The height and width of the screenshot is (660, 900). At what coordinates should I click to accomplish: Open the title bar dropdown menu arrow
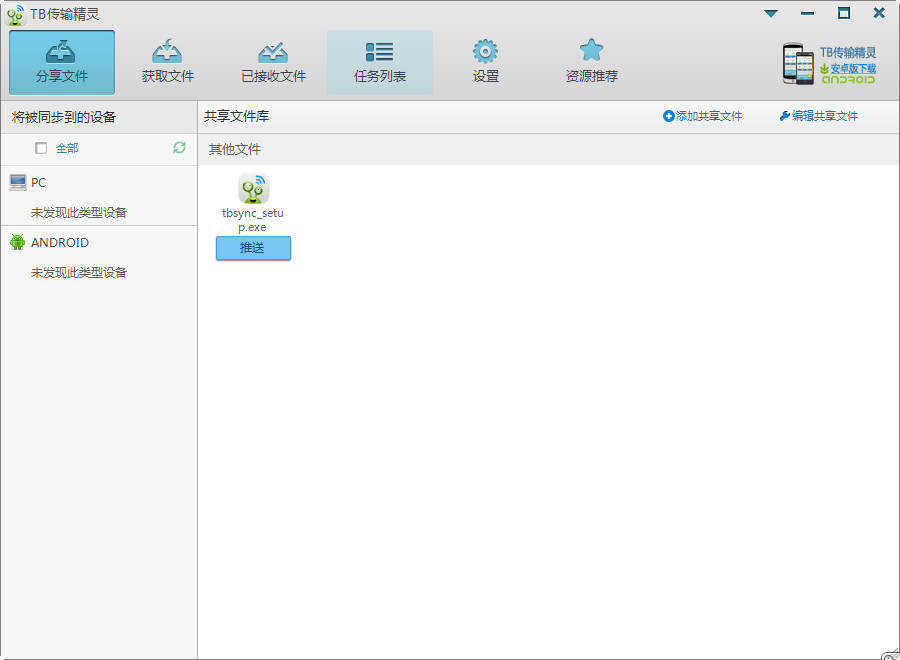(x=771, y=13)
